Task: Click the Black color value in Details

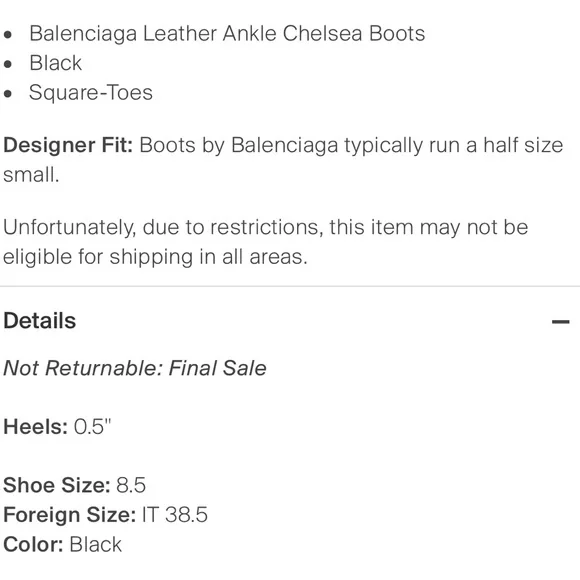Action: [95, 544]
